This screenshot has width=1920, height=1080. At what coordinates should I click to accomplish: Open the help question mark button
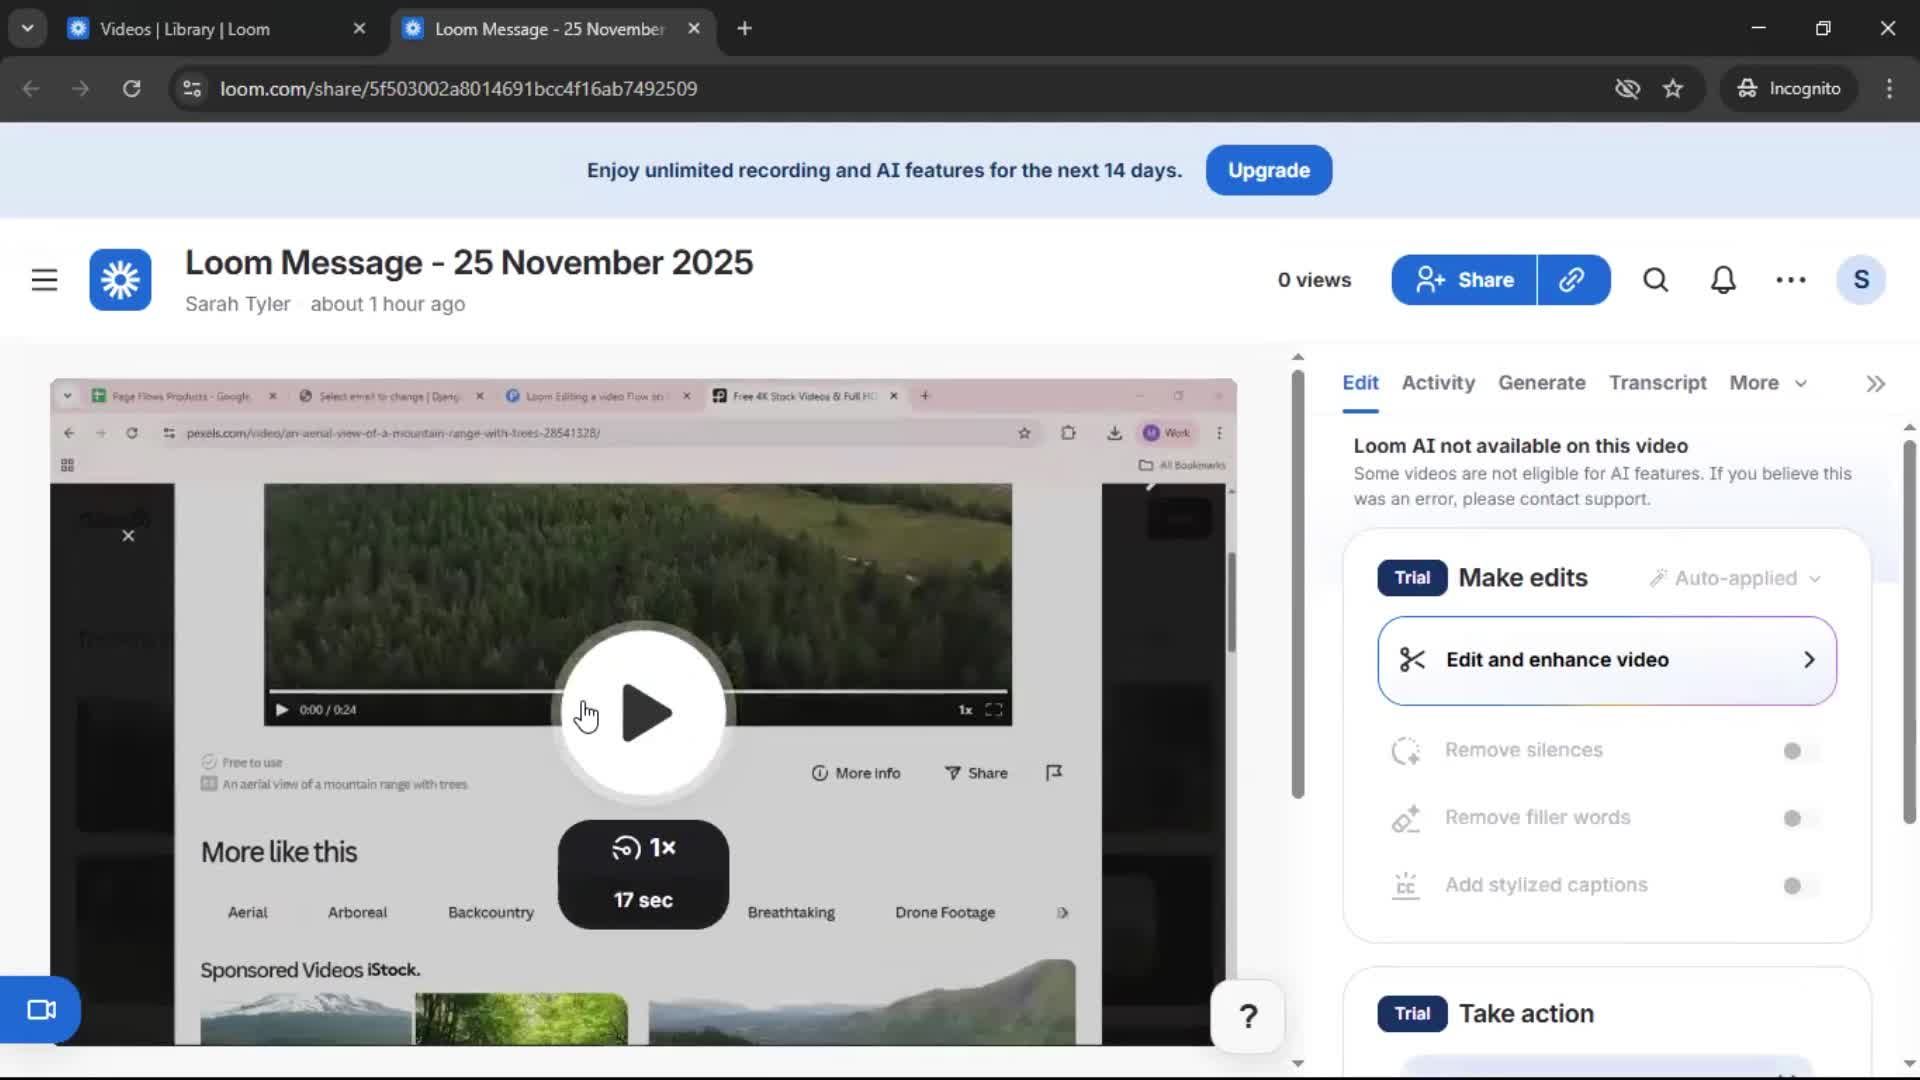1247,1017
